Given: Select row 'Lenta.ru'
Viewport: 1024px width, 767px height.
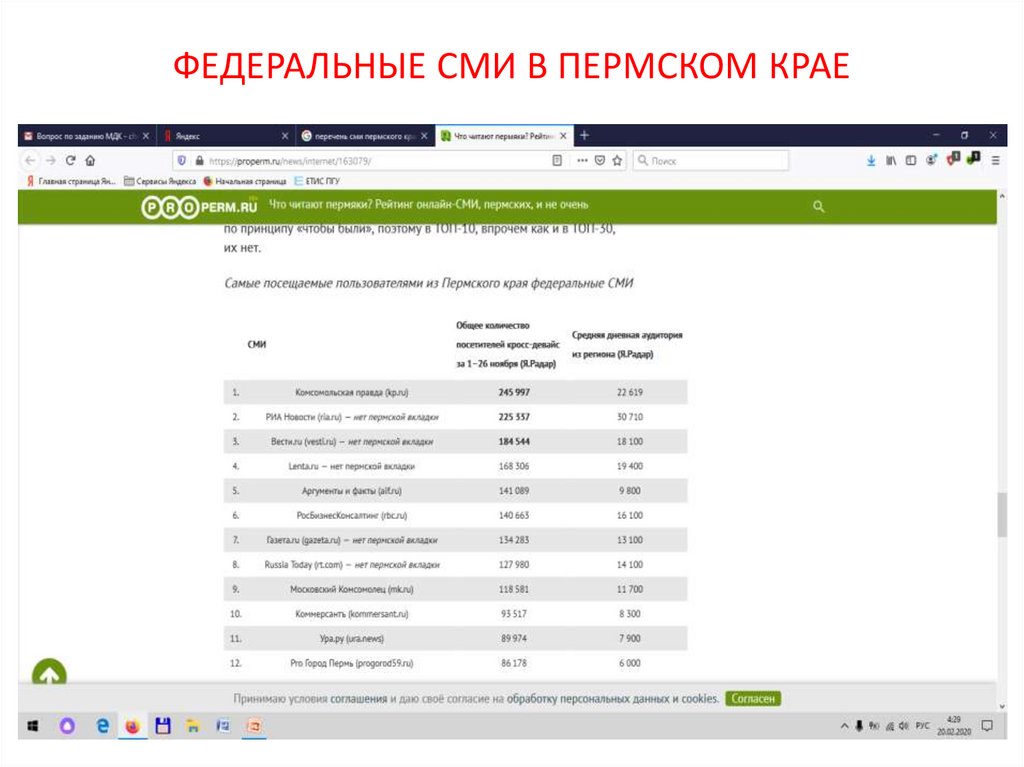Looking at the screenshot, I should 455,466.
